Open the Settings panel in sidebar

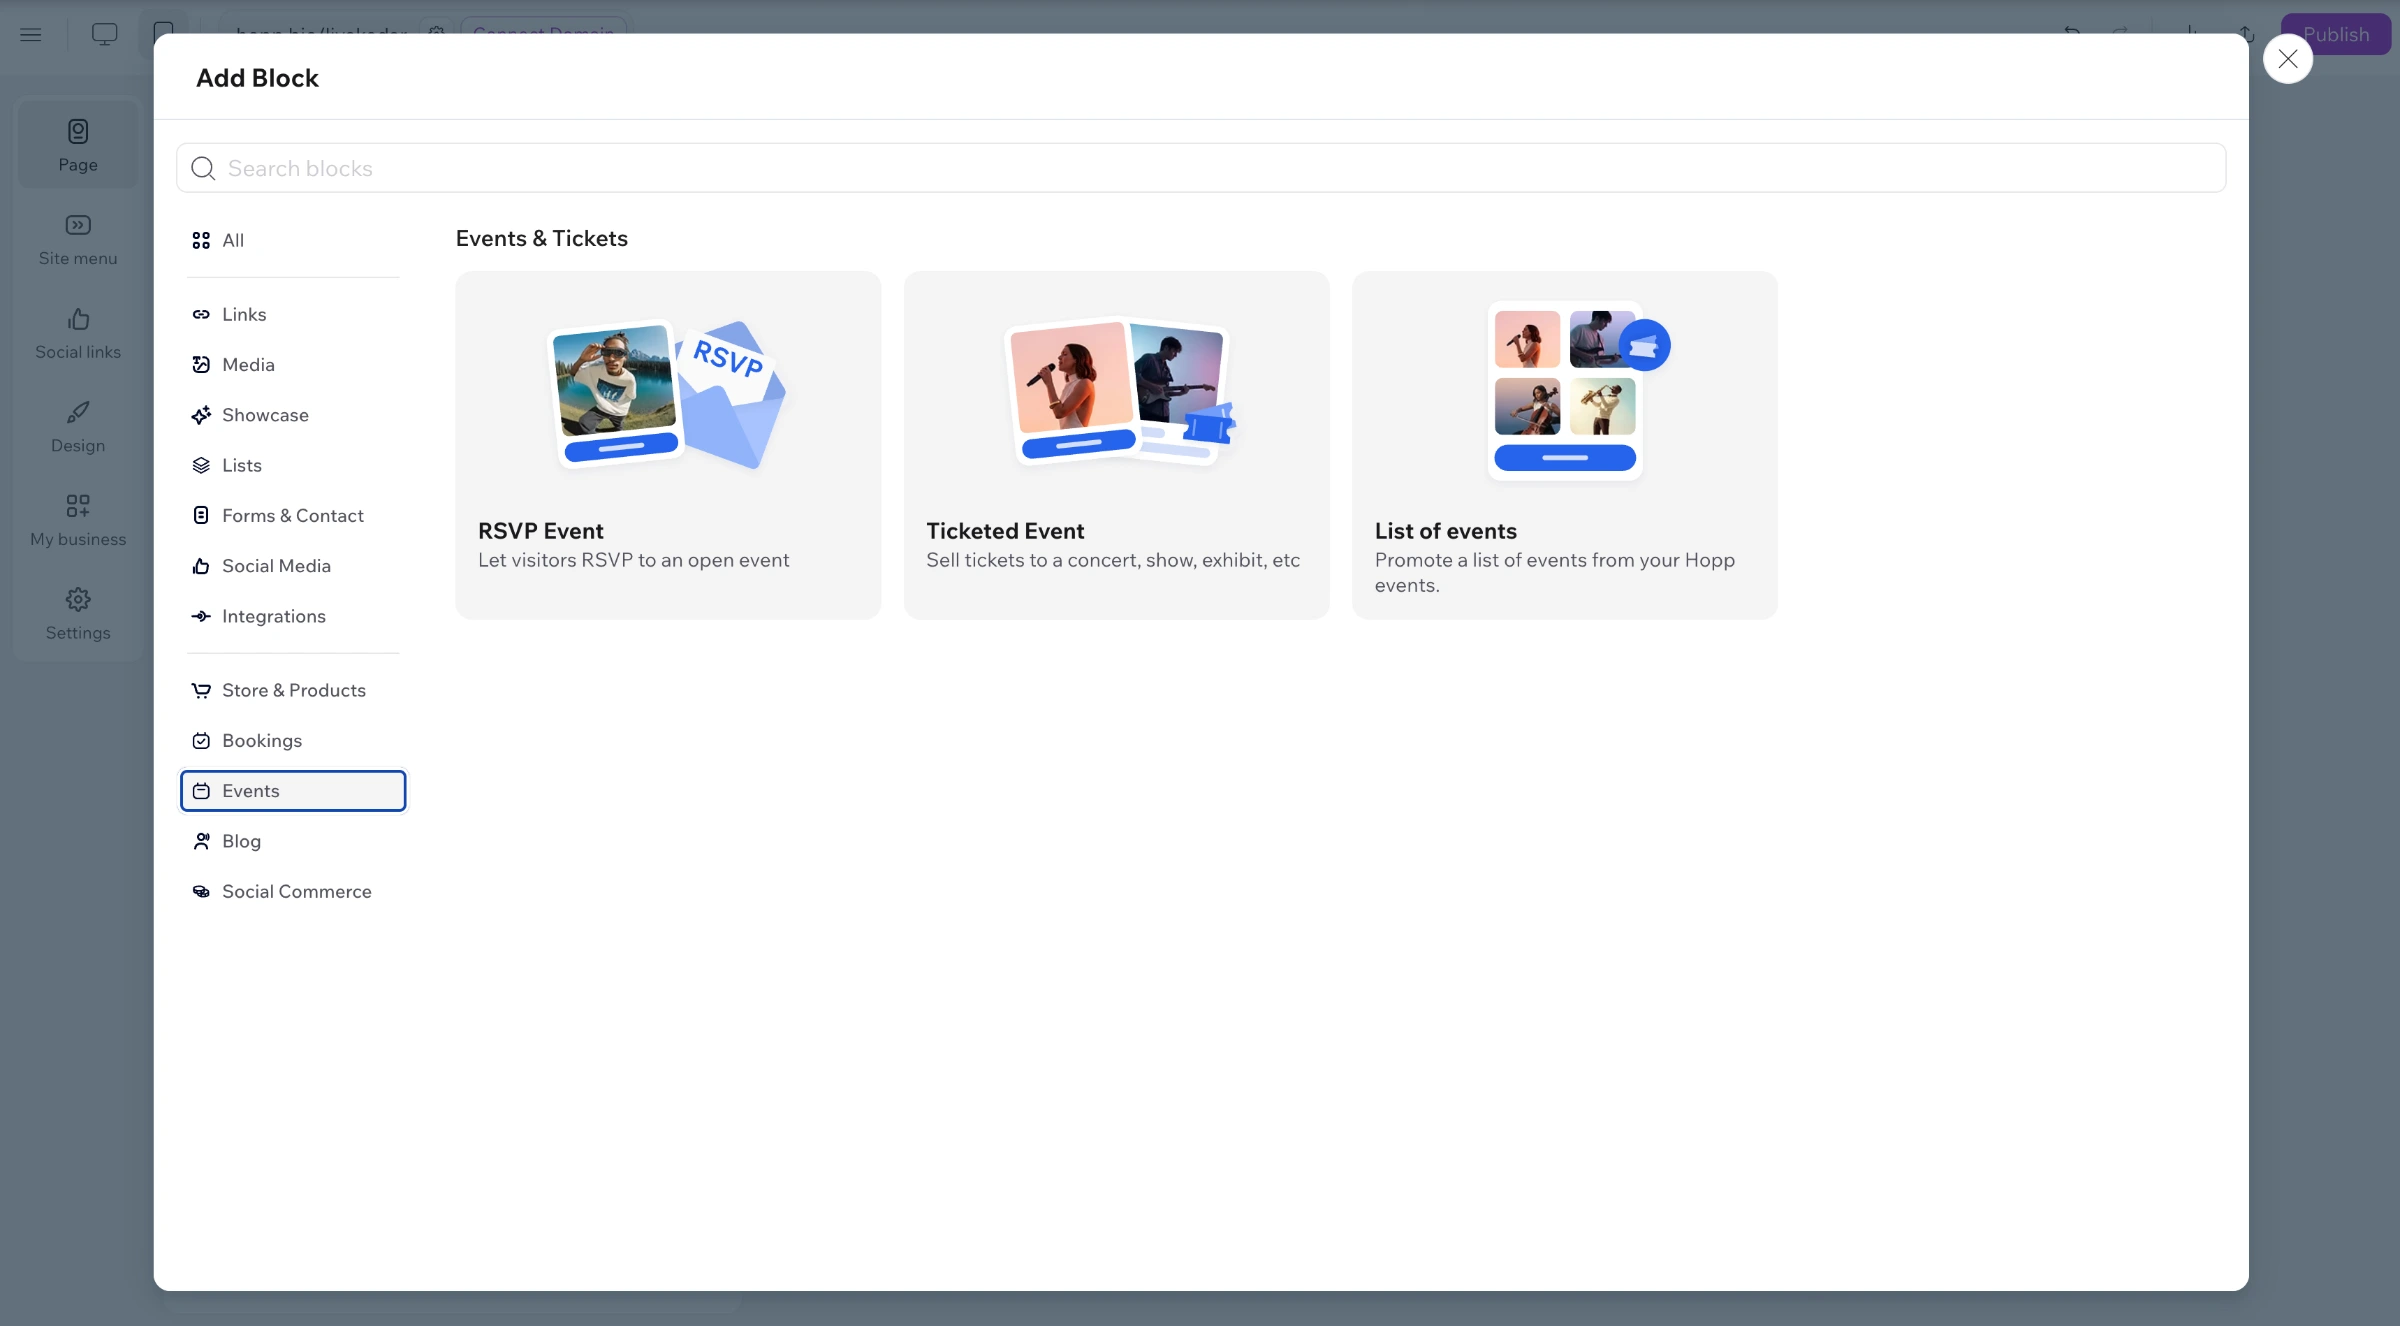(x=78, y=614)
